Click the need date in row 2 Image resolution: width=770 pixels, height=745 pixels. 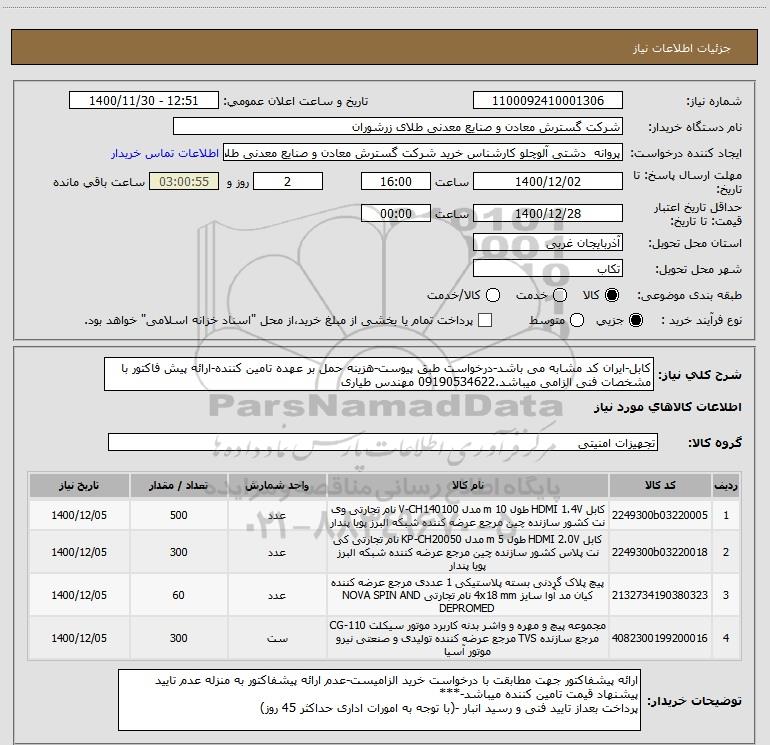tap(79, 552)
